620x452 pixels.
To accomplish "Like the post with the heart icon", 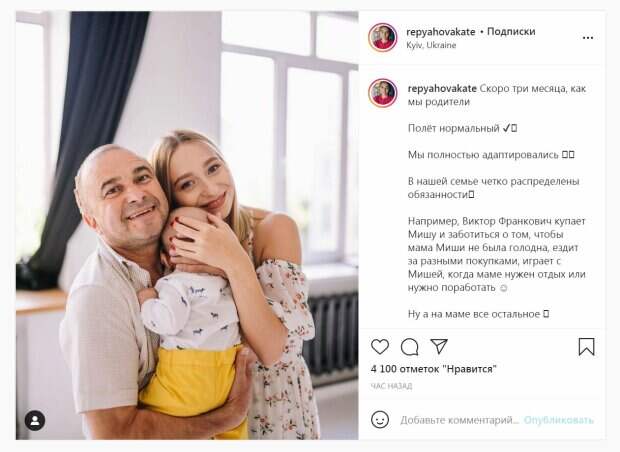I will [x=380, y=346].
